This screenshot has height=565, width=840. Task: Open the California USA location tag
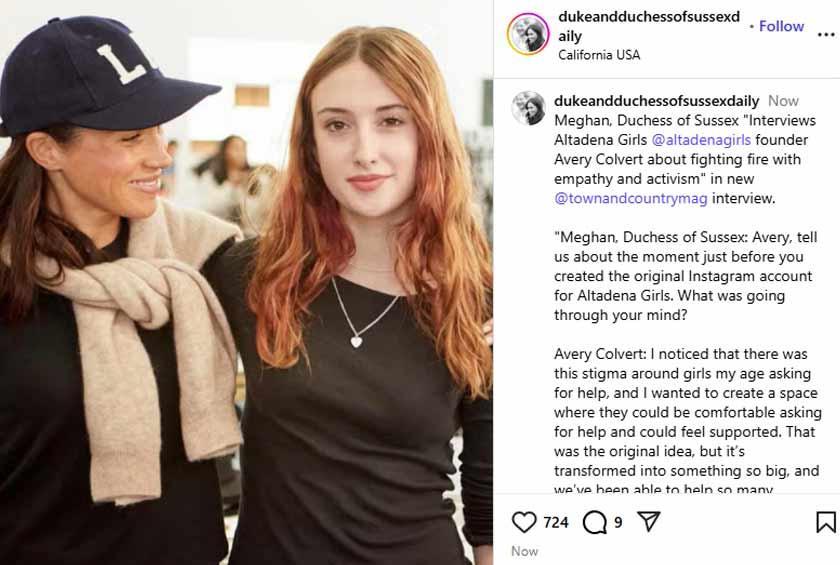(x=599, y=55)
